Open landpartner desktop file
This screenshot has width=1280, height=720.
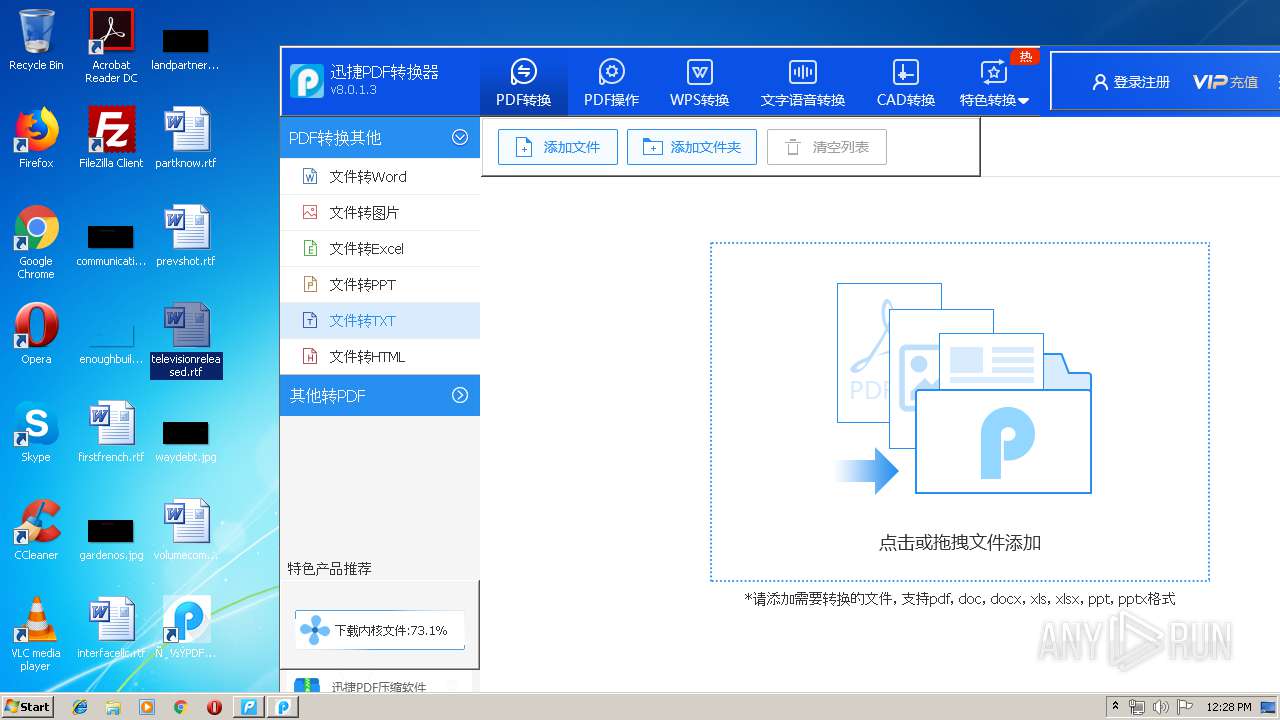[x=186, y=48]
